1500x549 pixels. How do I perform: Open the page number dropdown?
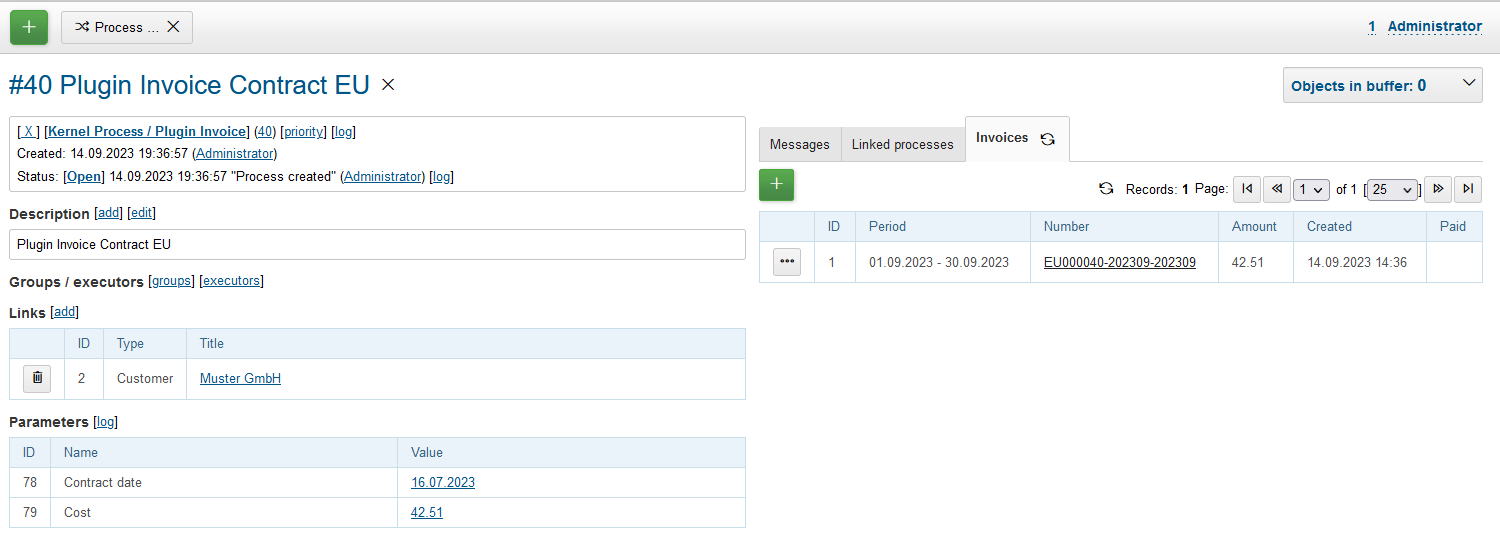(1310, 189)
